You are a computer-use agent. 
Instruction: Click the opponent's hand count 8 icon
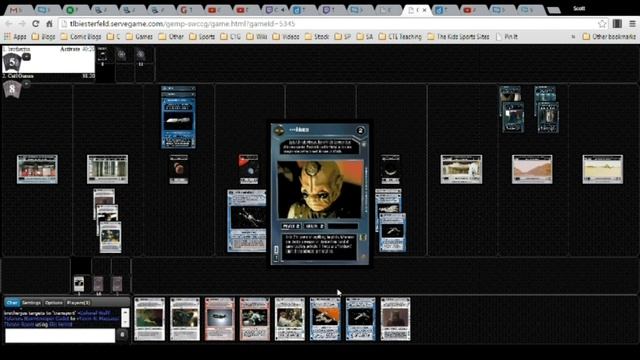click(11, 89)
